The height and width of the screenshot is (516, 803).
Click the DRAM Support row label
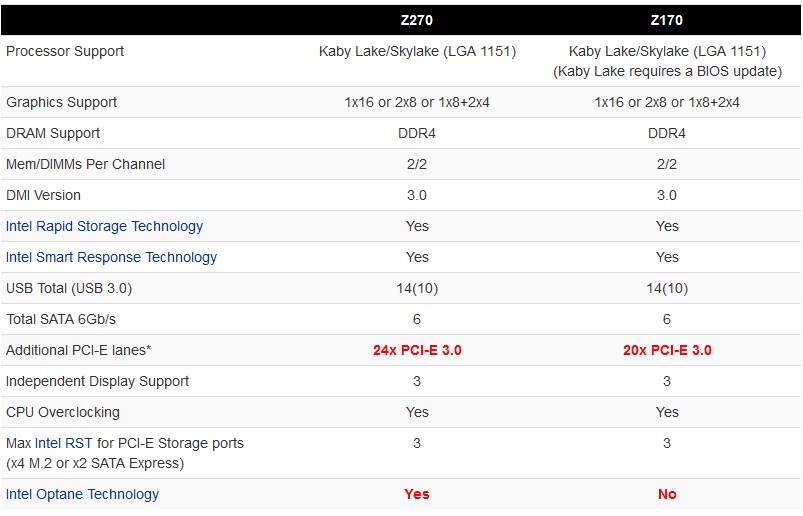click(53, 133)
